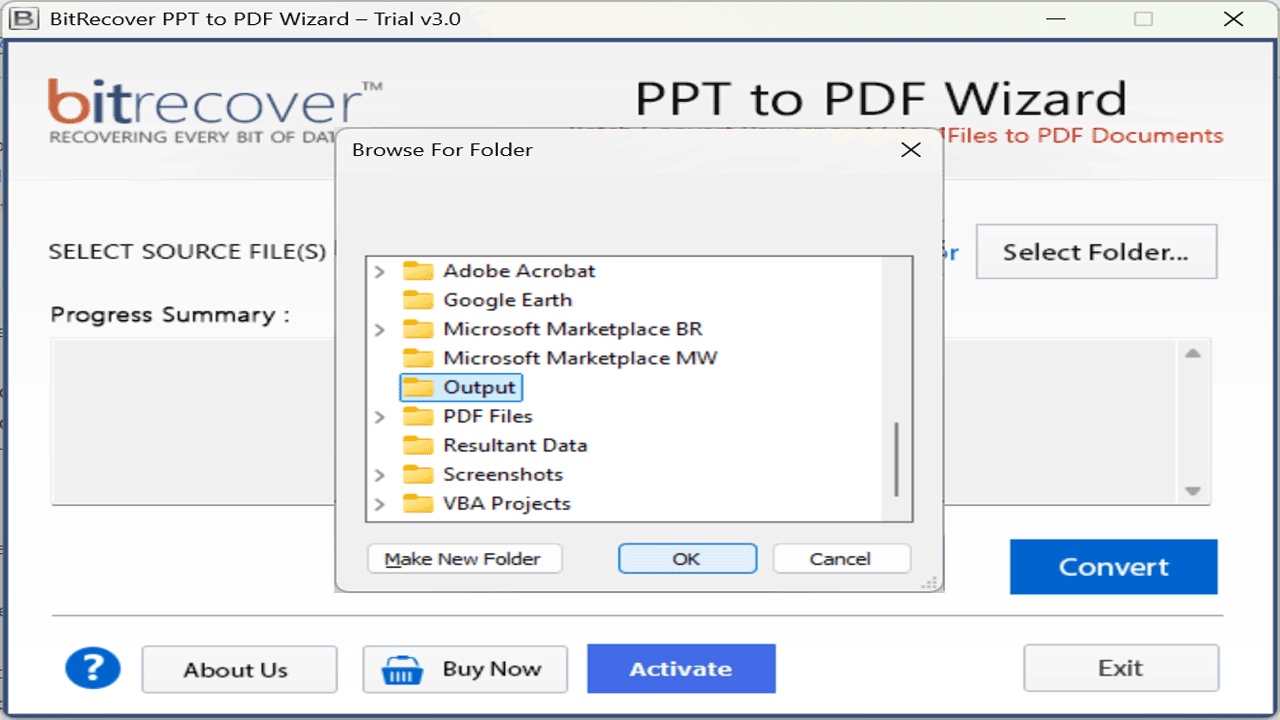Image resolution: width=1280 pixels, height=720 pixels.
Task: Cancel the Browse For Folder dialog
Action: 841,559
